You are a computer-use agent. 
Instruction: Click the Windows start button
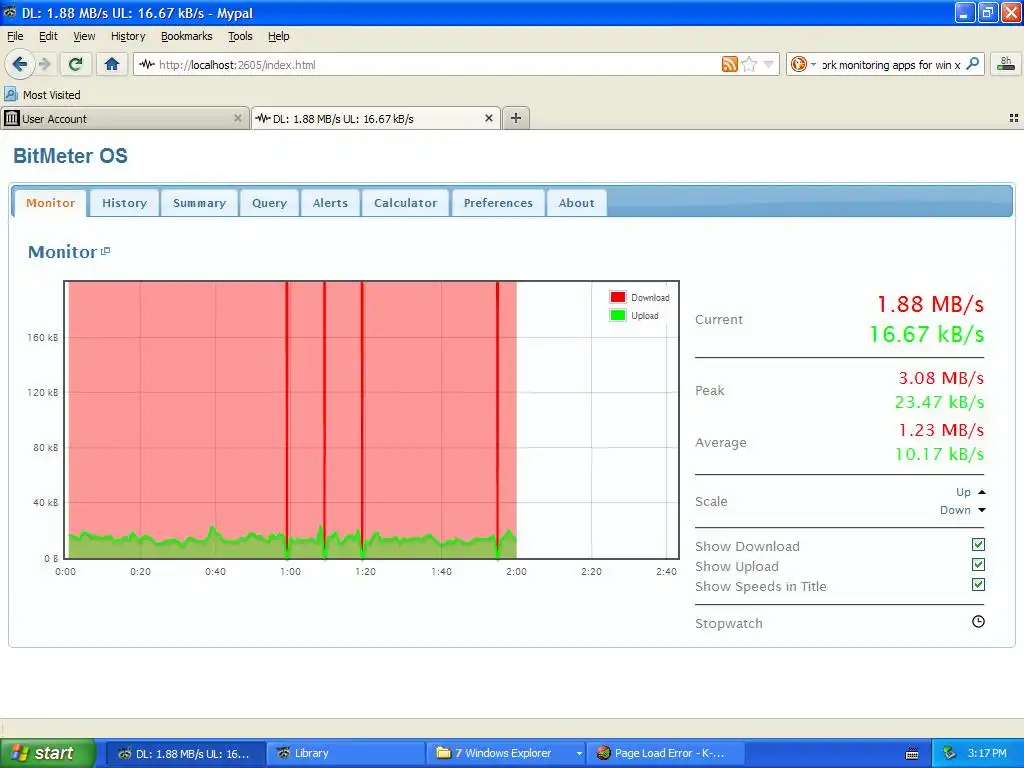pyautogui.click(x=47, y=753)
